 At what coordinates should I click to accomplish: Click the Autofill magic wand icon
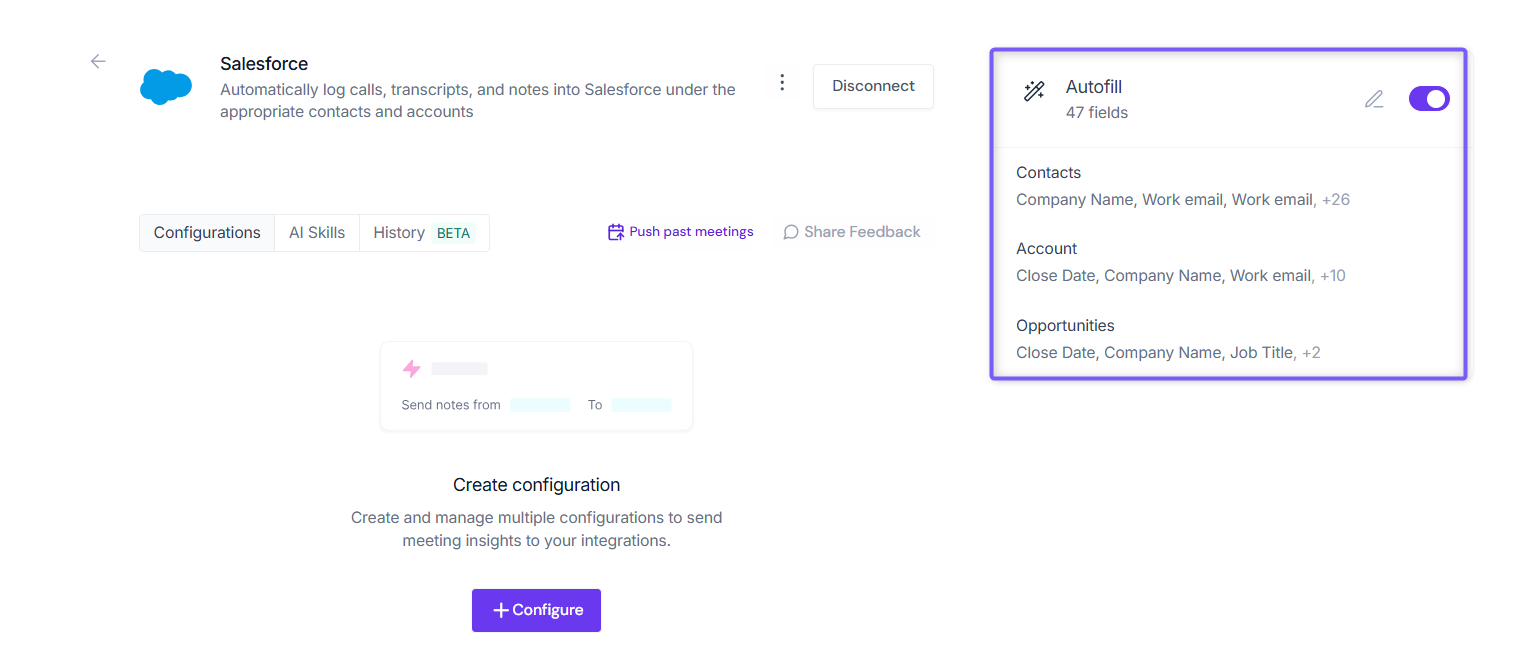(1034, 92)
